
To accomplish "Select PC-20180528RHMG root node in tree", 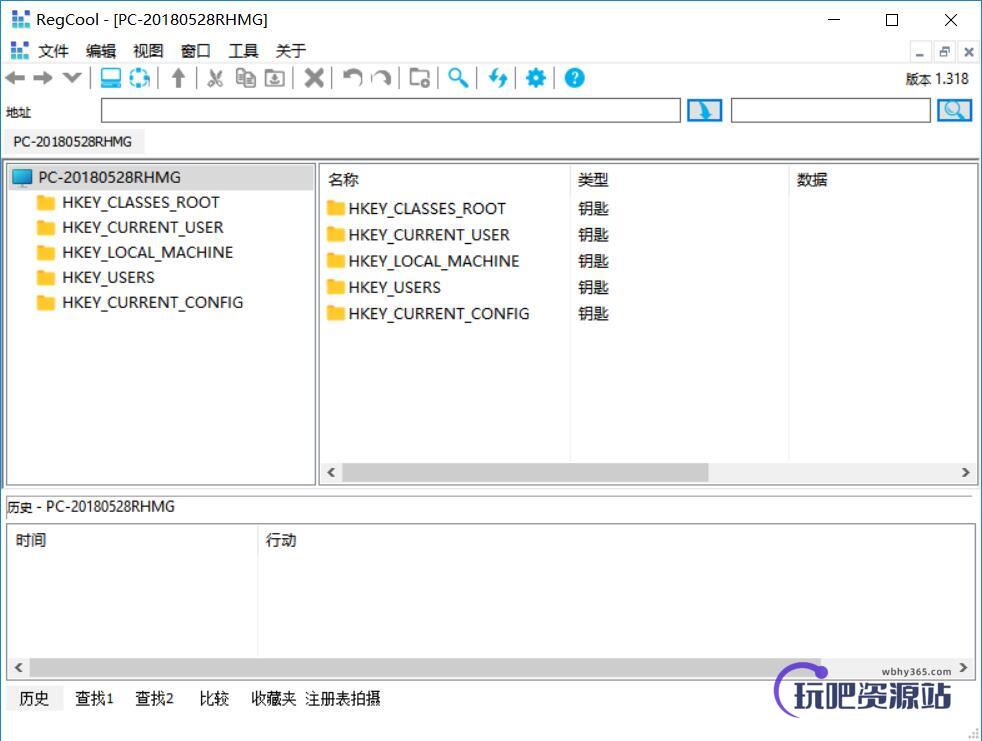I will [160, 177].
